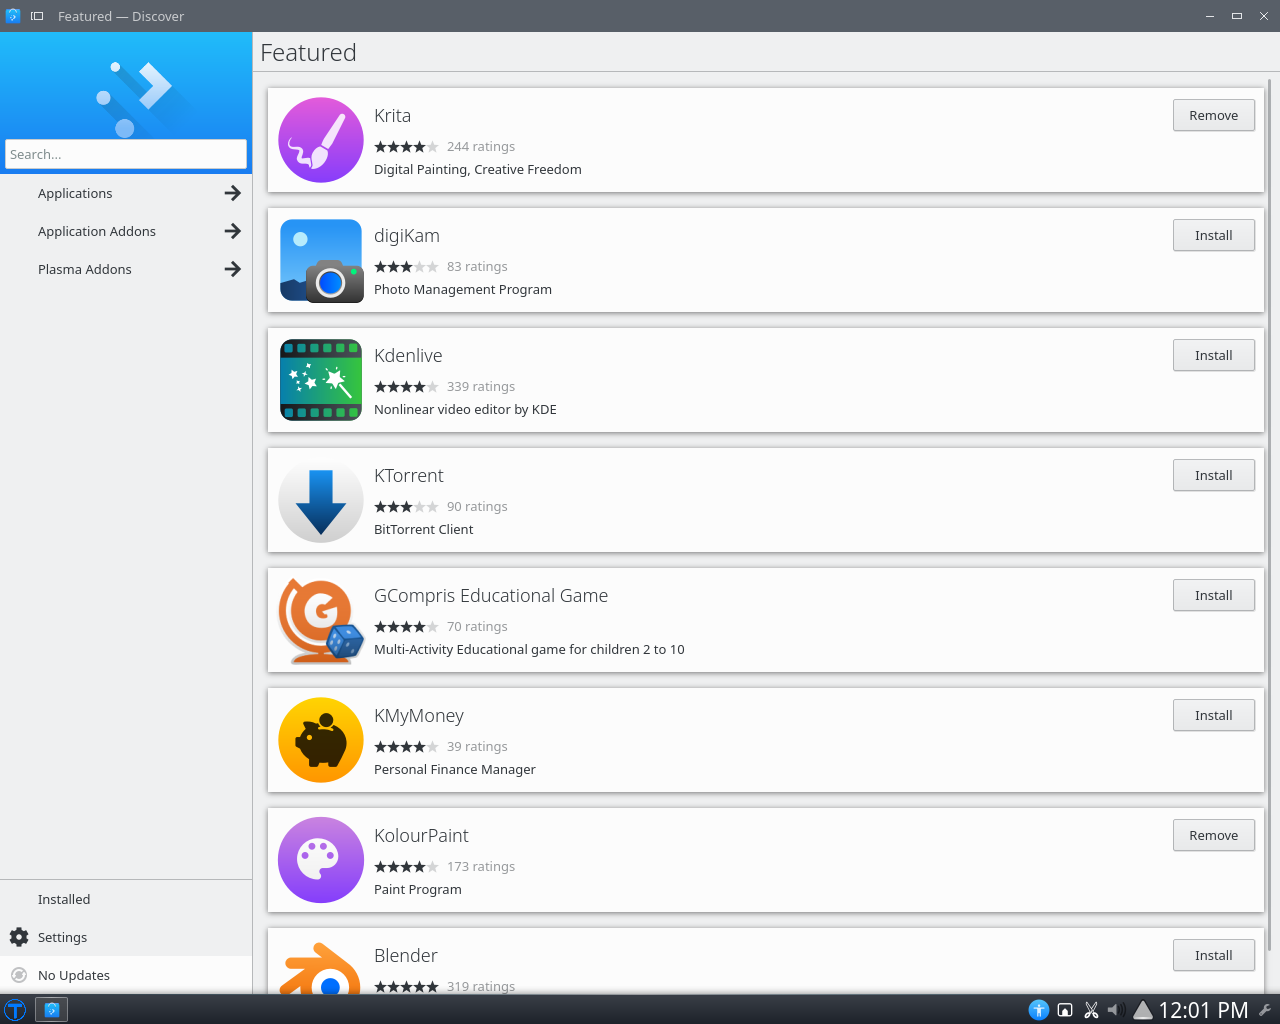Image resolution: width=1280 pixels, height=1024 pixels.
Task: Install Kdenlive
Action: coord(1213,355)
